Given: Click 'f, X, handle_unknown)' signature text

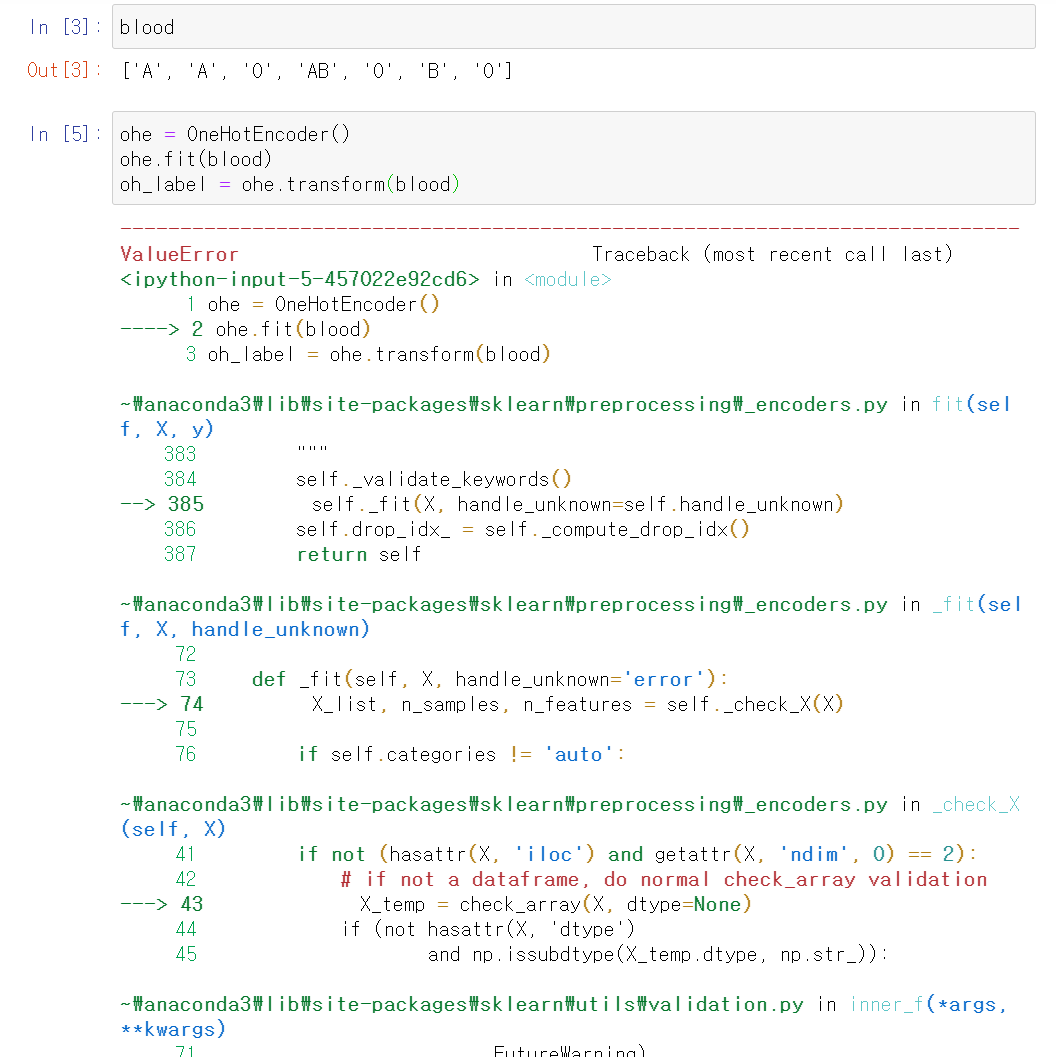Looking at the screenshot, I should click(245, 629).
